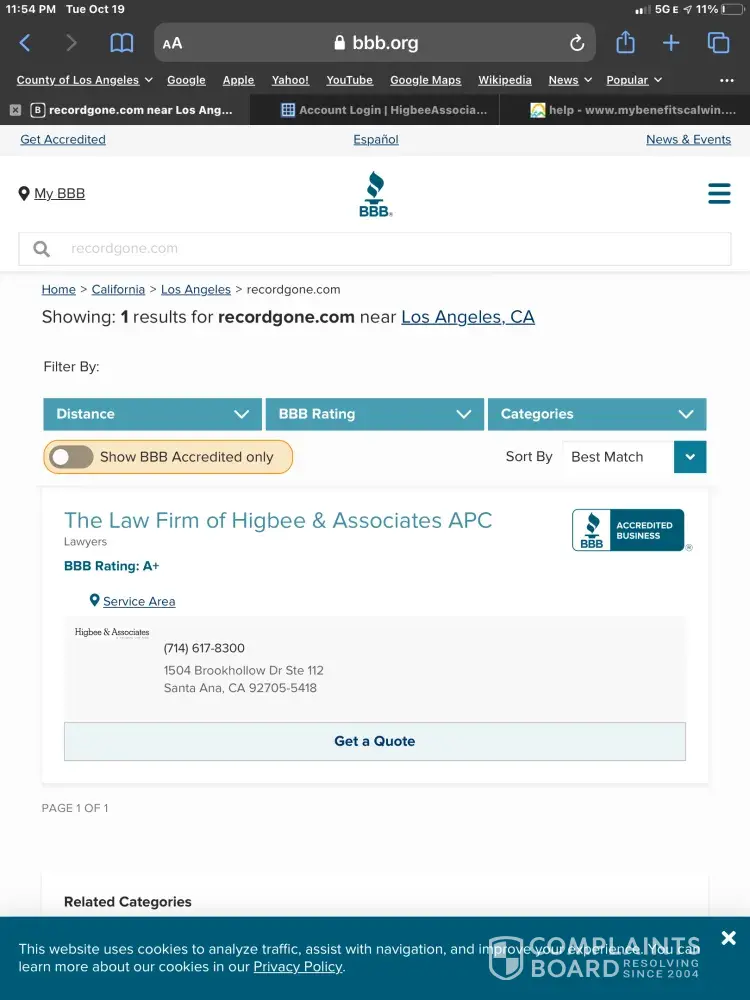Image resolution: width=750 pixels, height=1000 pixels.
Task: Tap Safari back arrow
Action: pyautogui.click(x=25, y=43)
